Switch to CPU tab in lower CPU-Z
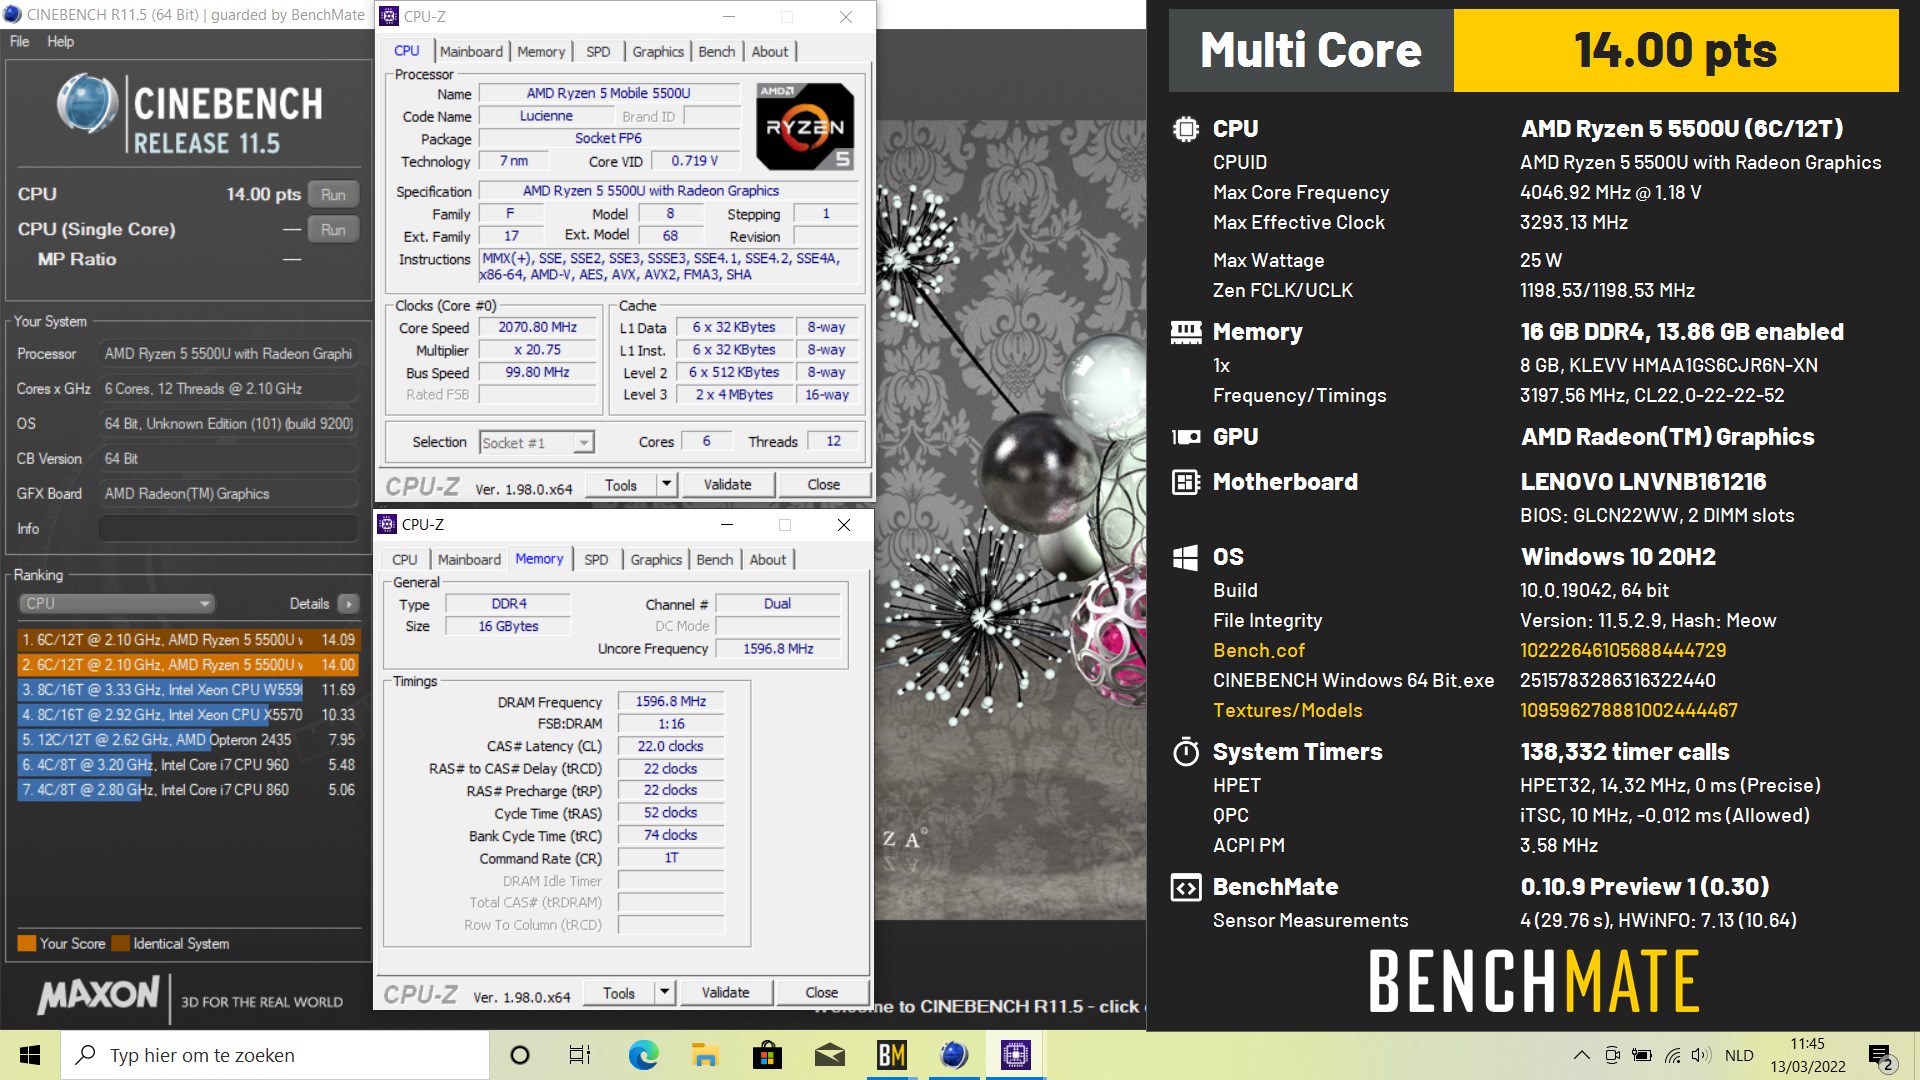The height and width of the screenshot is (1080, 1920). tap(405, 560)
